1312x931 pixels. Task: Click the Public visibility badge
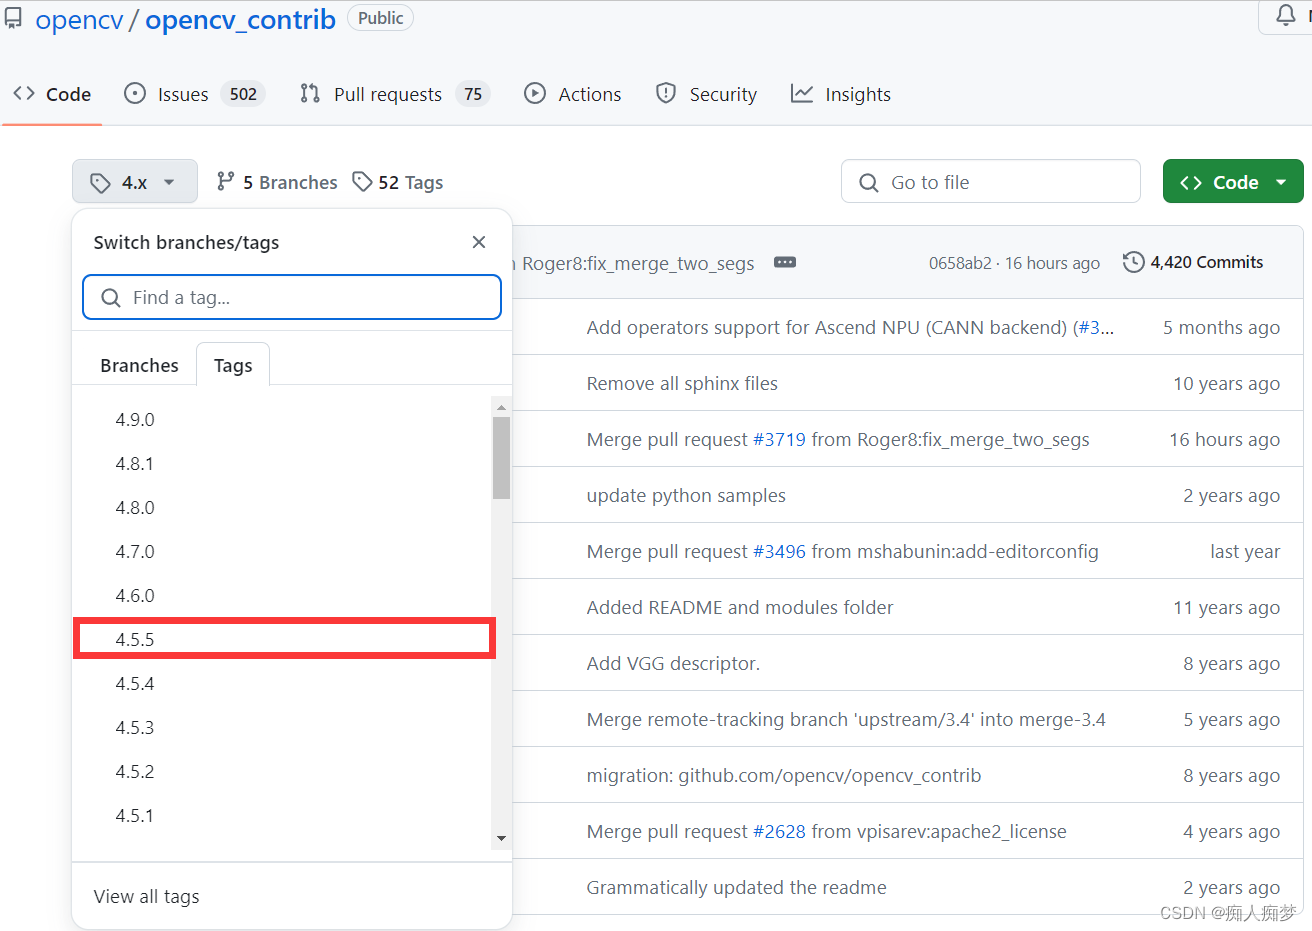(x=380, y=18)
